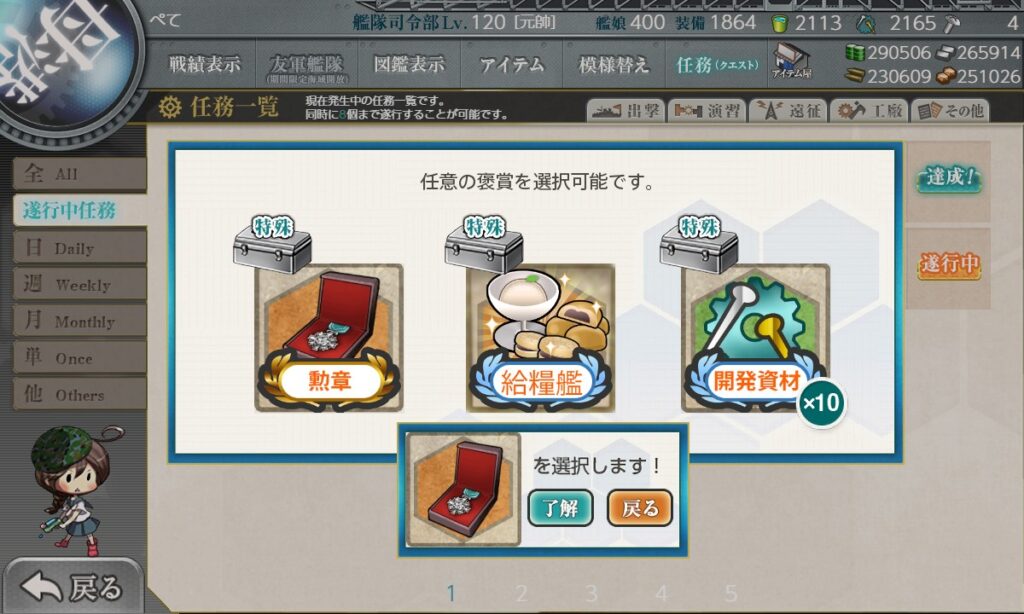Filter quests by 出撃 sortie tab
The width and height of the screenshot is (1024, 614).
626,111
